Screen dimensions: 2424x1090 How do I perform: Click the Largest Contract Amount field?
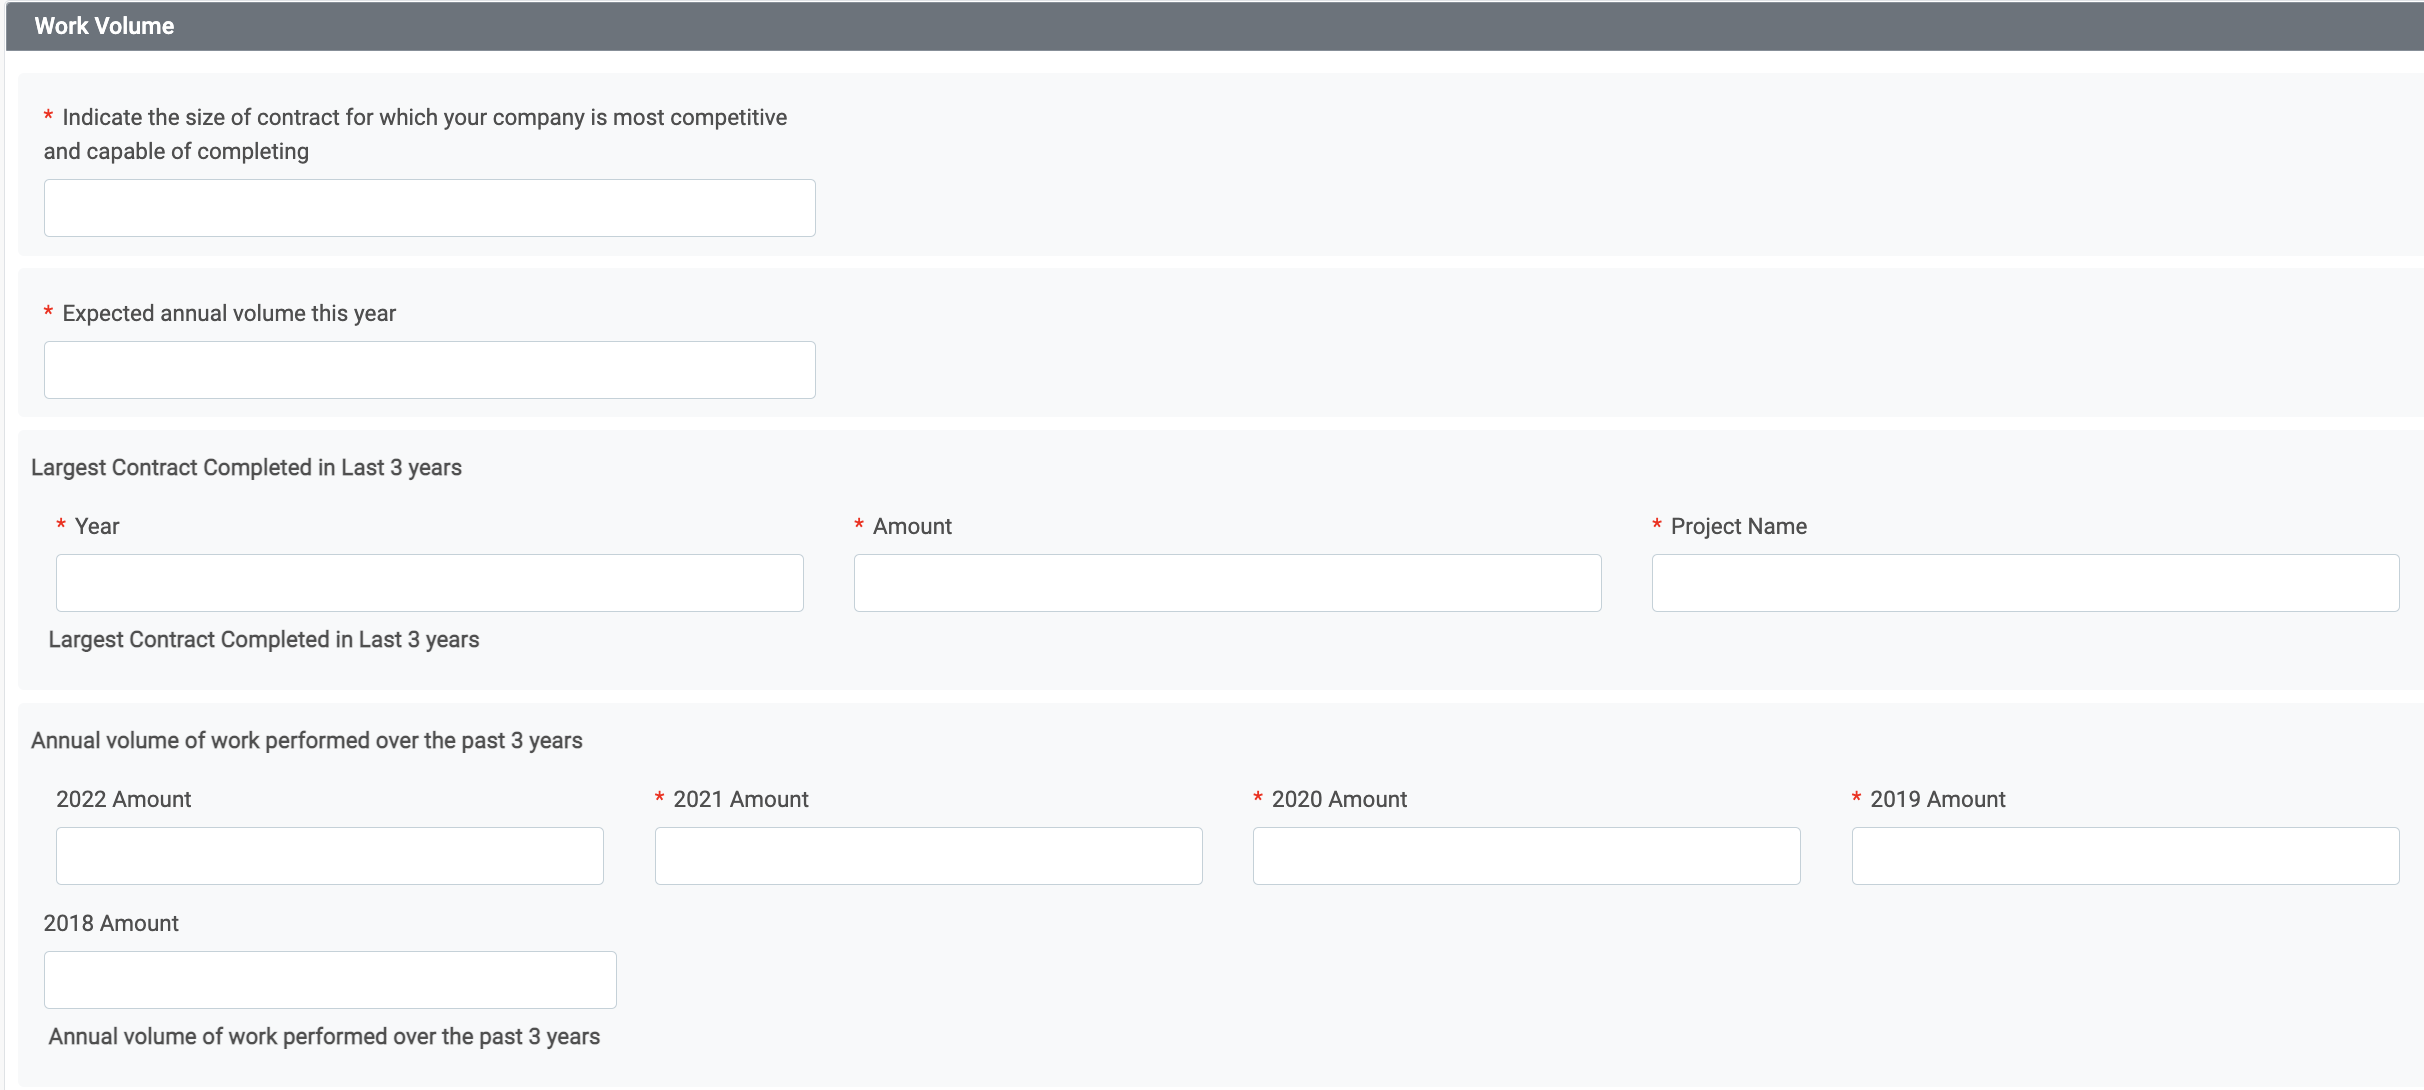point(1227,583)
